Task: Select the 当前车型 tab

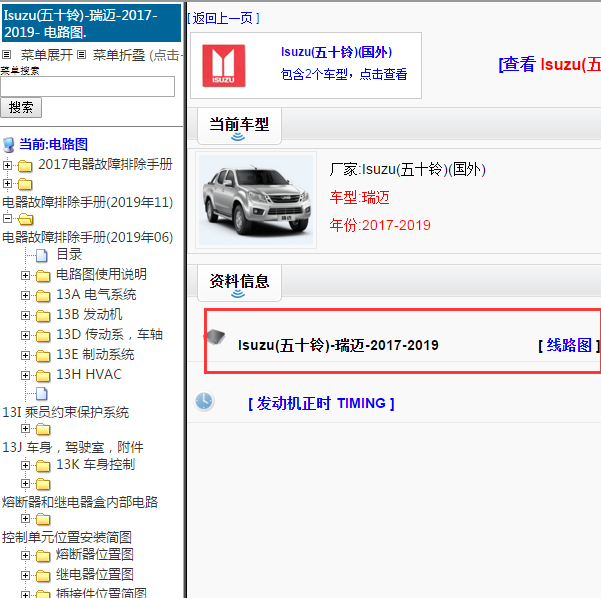Action: pyautogui.click(x=239, y=126)
